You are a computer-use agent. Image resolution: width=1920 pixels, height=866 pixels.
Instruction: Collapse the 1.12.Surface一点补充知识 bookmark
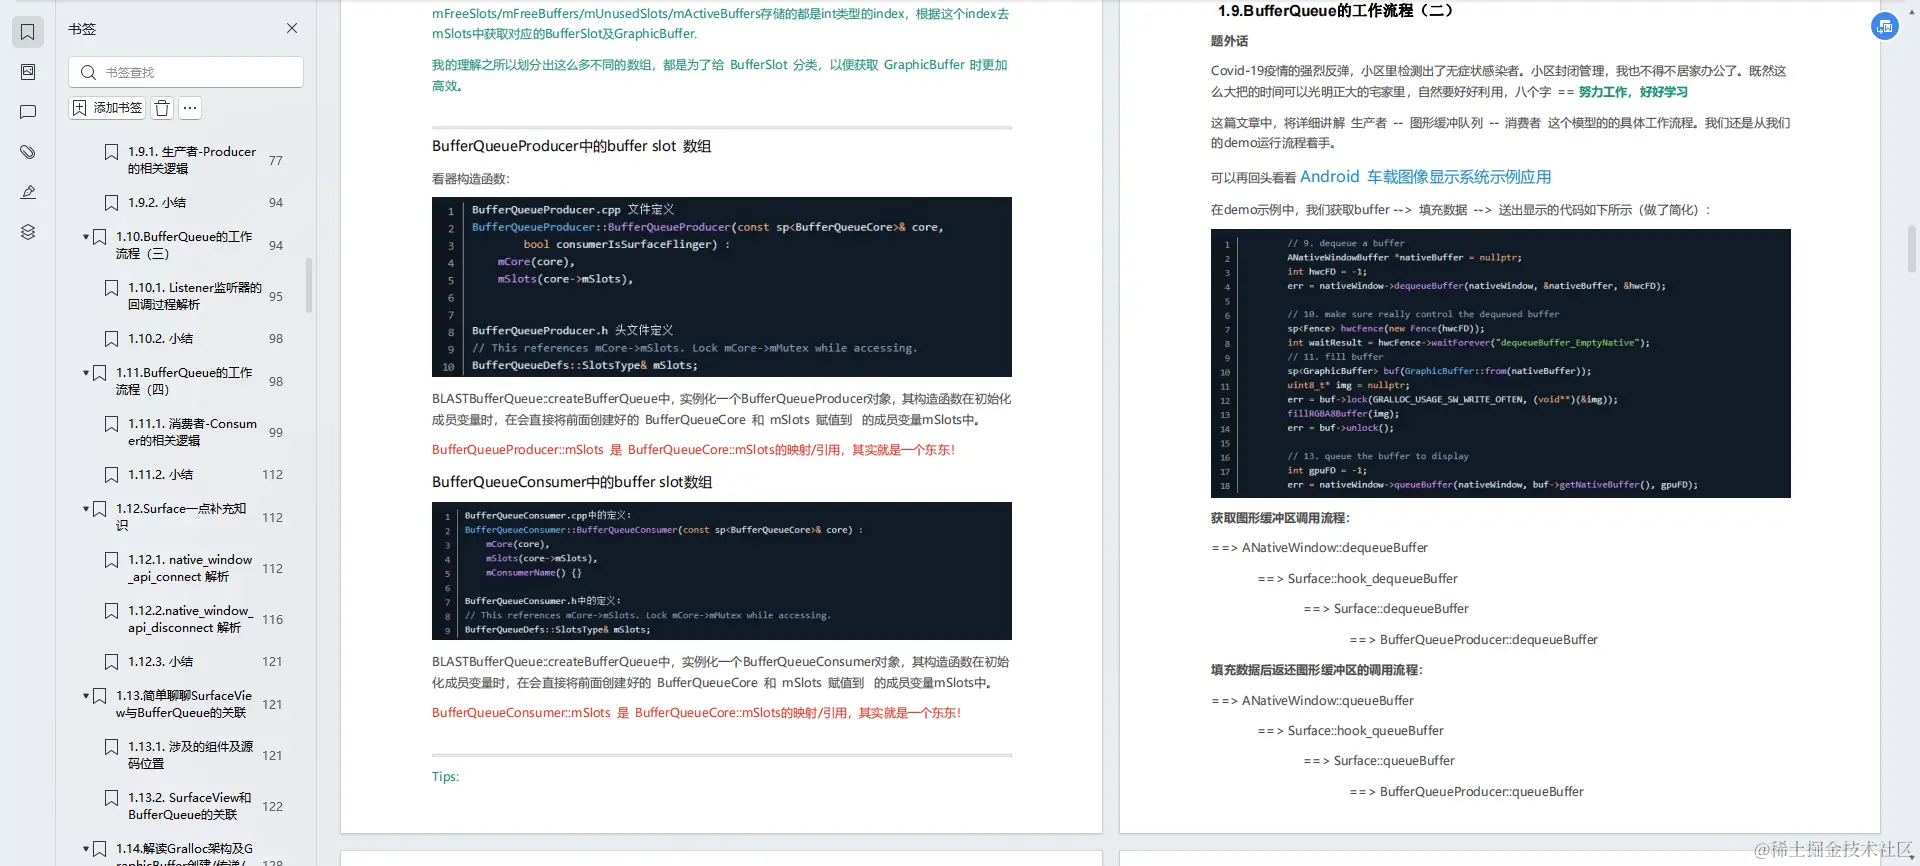pyautogui.click(x=86, y=509)
